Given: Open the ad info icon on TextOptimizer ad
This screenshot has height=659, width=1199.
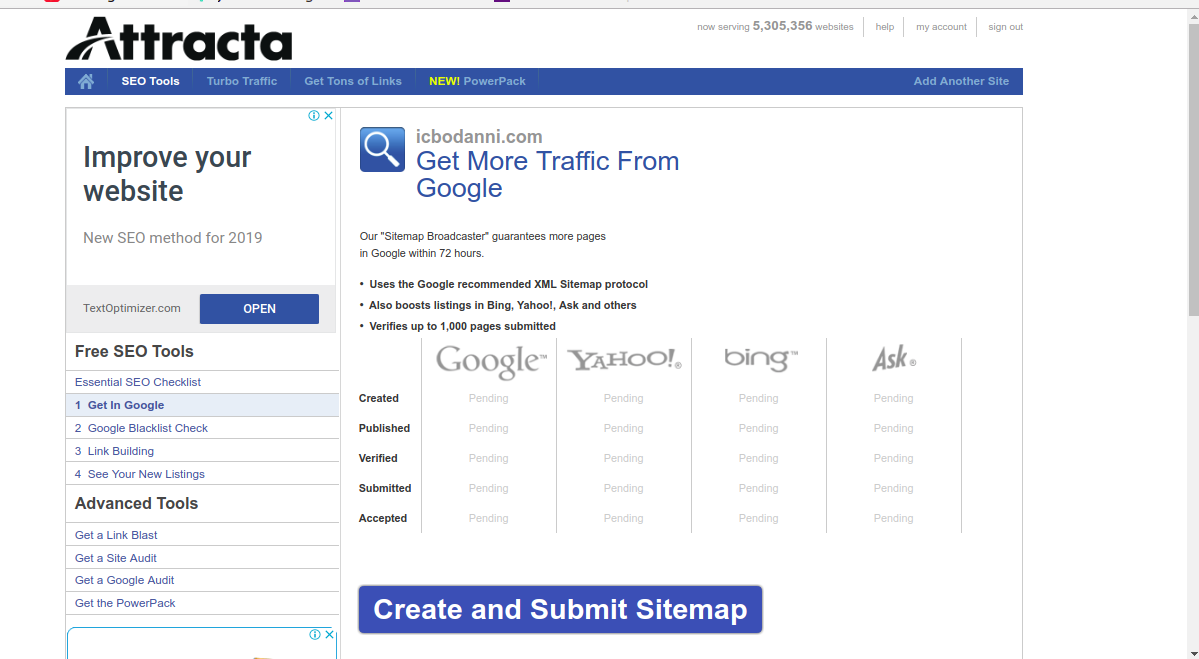Looking at the screenshot, I should 314,115.
